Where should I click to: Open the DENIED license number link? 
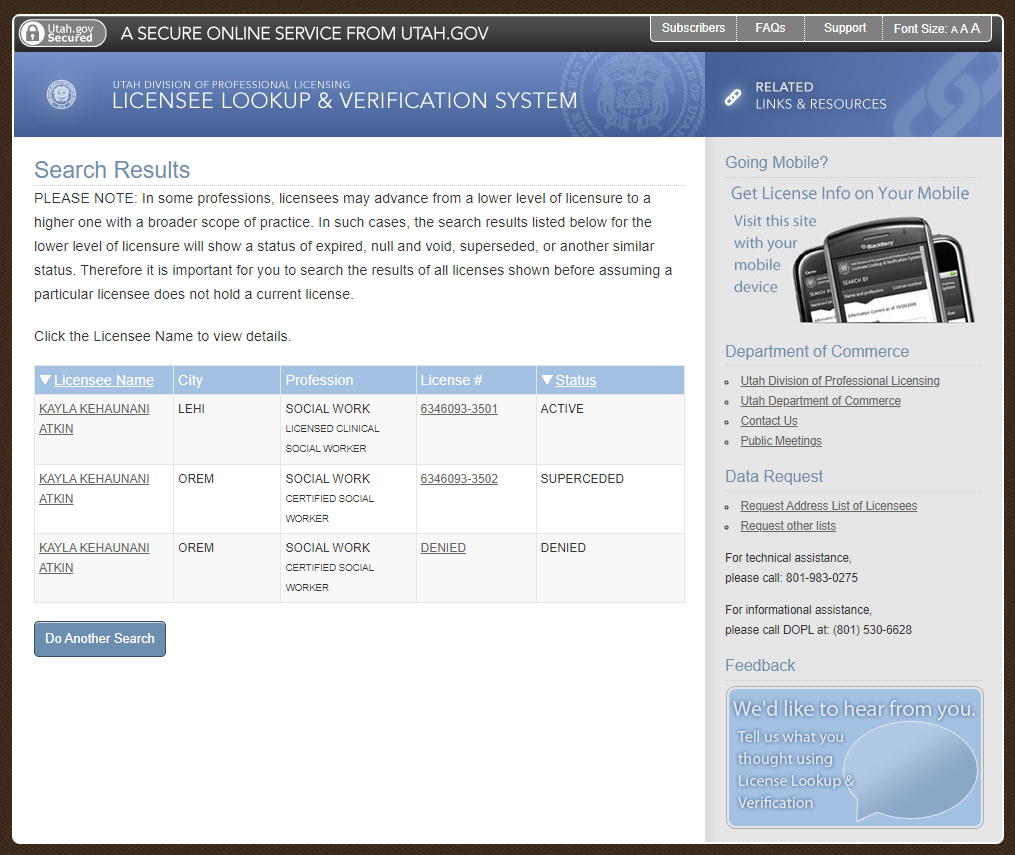(443, 548)
